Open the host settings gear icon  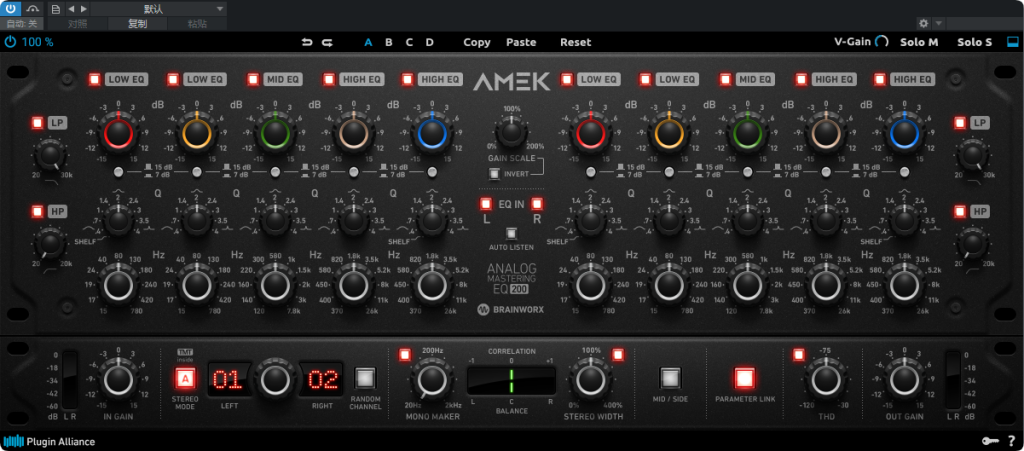(x=923, y=23)
